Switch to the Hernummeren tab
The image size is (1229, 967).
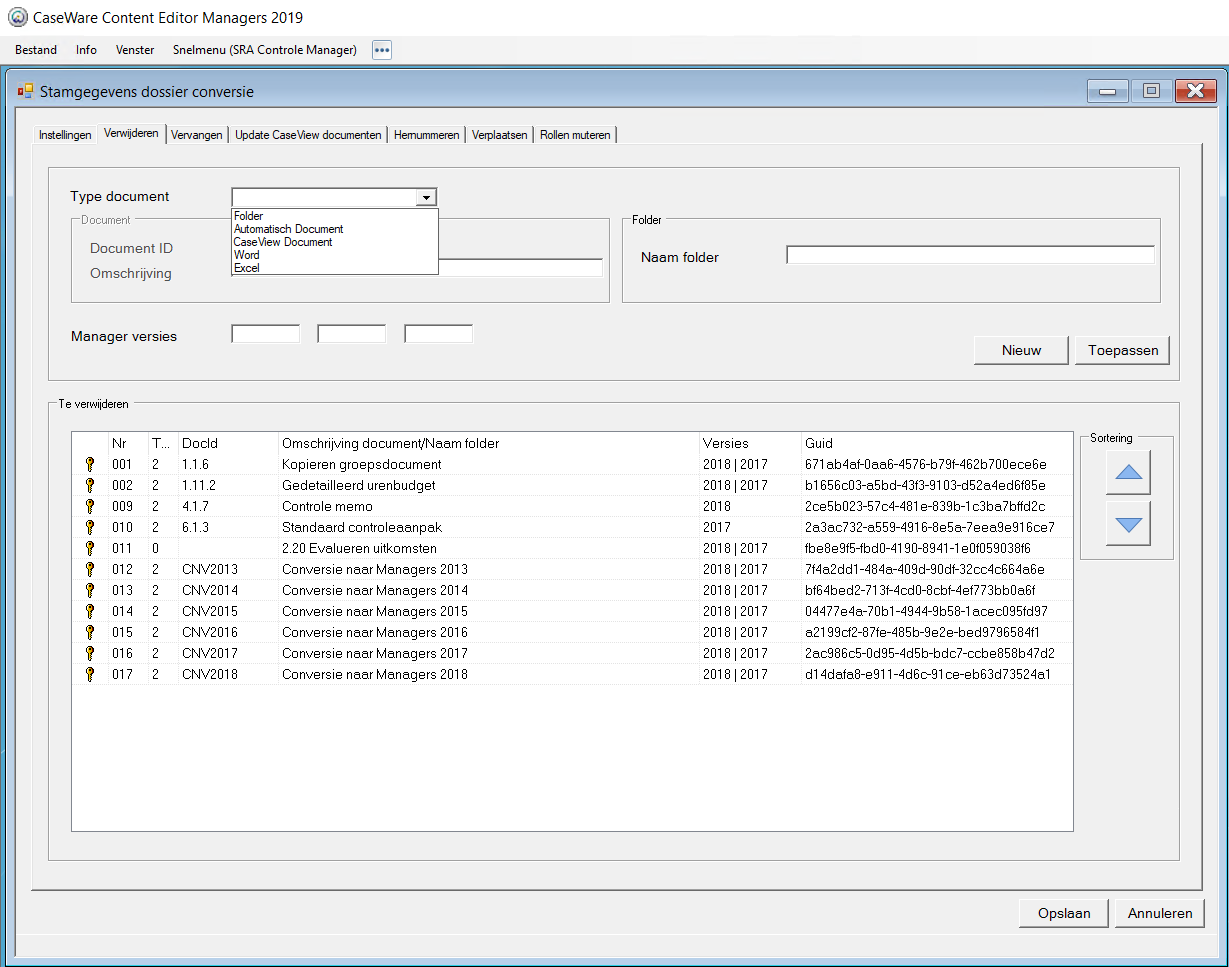427,135
